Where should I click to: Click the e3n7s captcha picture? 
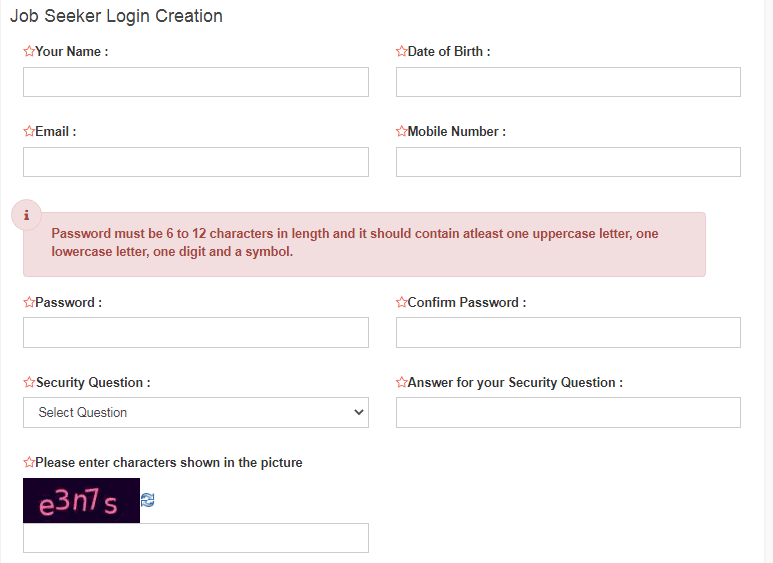[81, 501]
